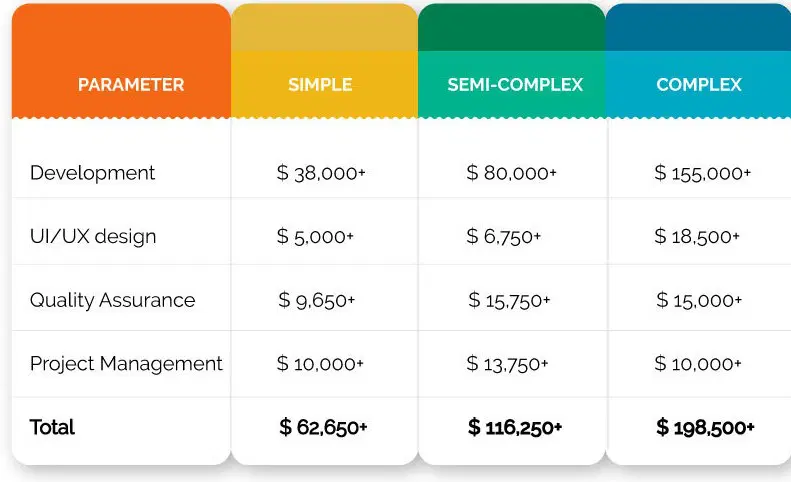This screenshot has width=791, height=482.
Task: Select the $ 198,500+ Complex total
Action: click(x=705, y=428)
